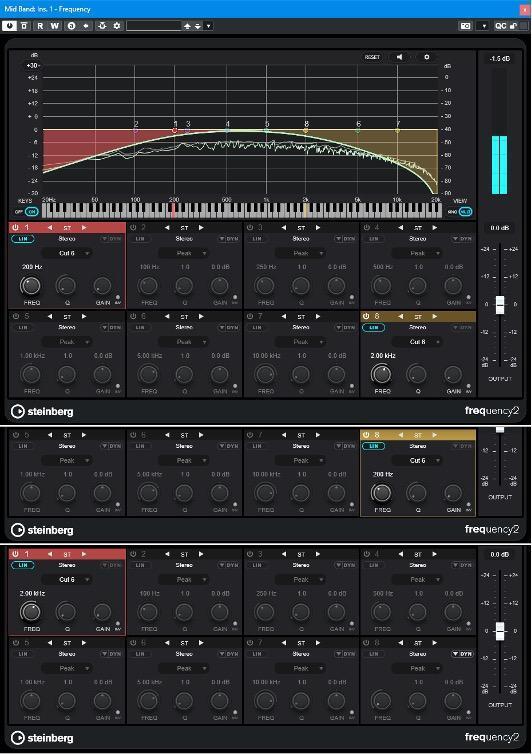Click FREQ knob of 2.00 kHz band 1
Screen dimensions: 532x754
[x=30, y=612]
